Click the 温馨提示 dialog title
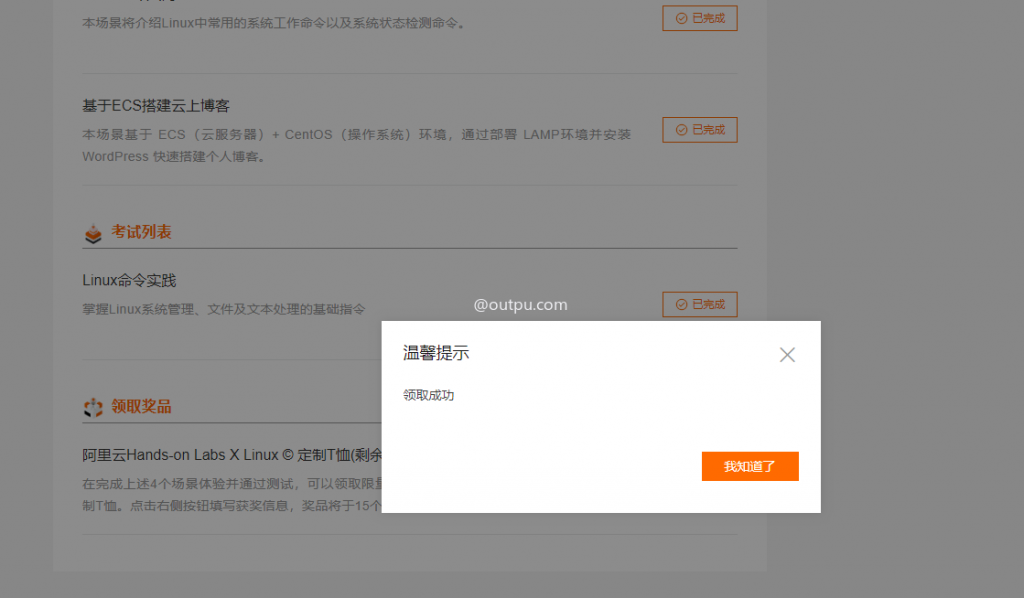The width and height of the screenshot is (1024, 598). point(436,353)
